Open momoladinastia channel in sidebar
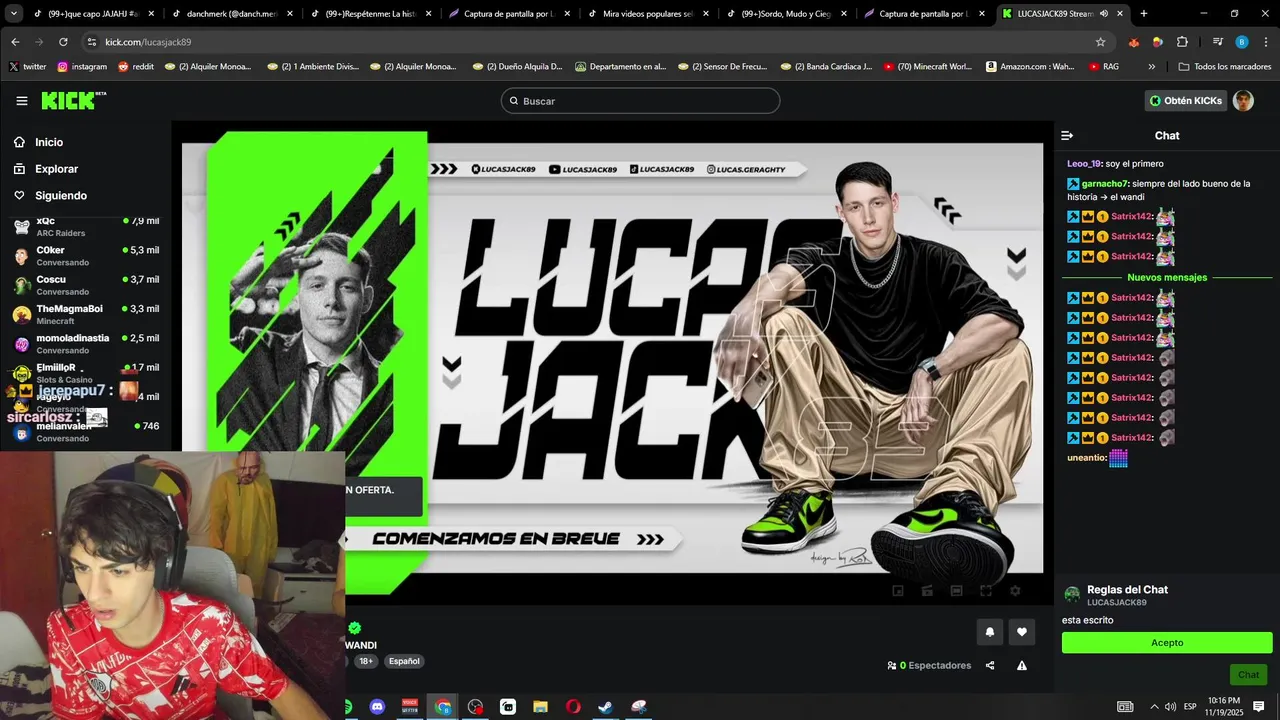This screenshot has height=720, width=1280. (x=85, y=344)
